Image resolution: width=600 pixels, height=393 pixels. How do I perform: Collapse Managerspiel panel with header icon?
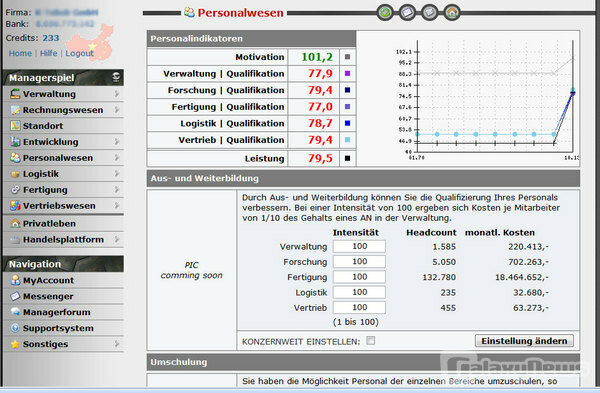(116, 77)
